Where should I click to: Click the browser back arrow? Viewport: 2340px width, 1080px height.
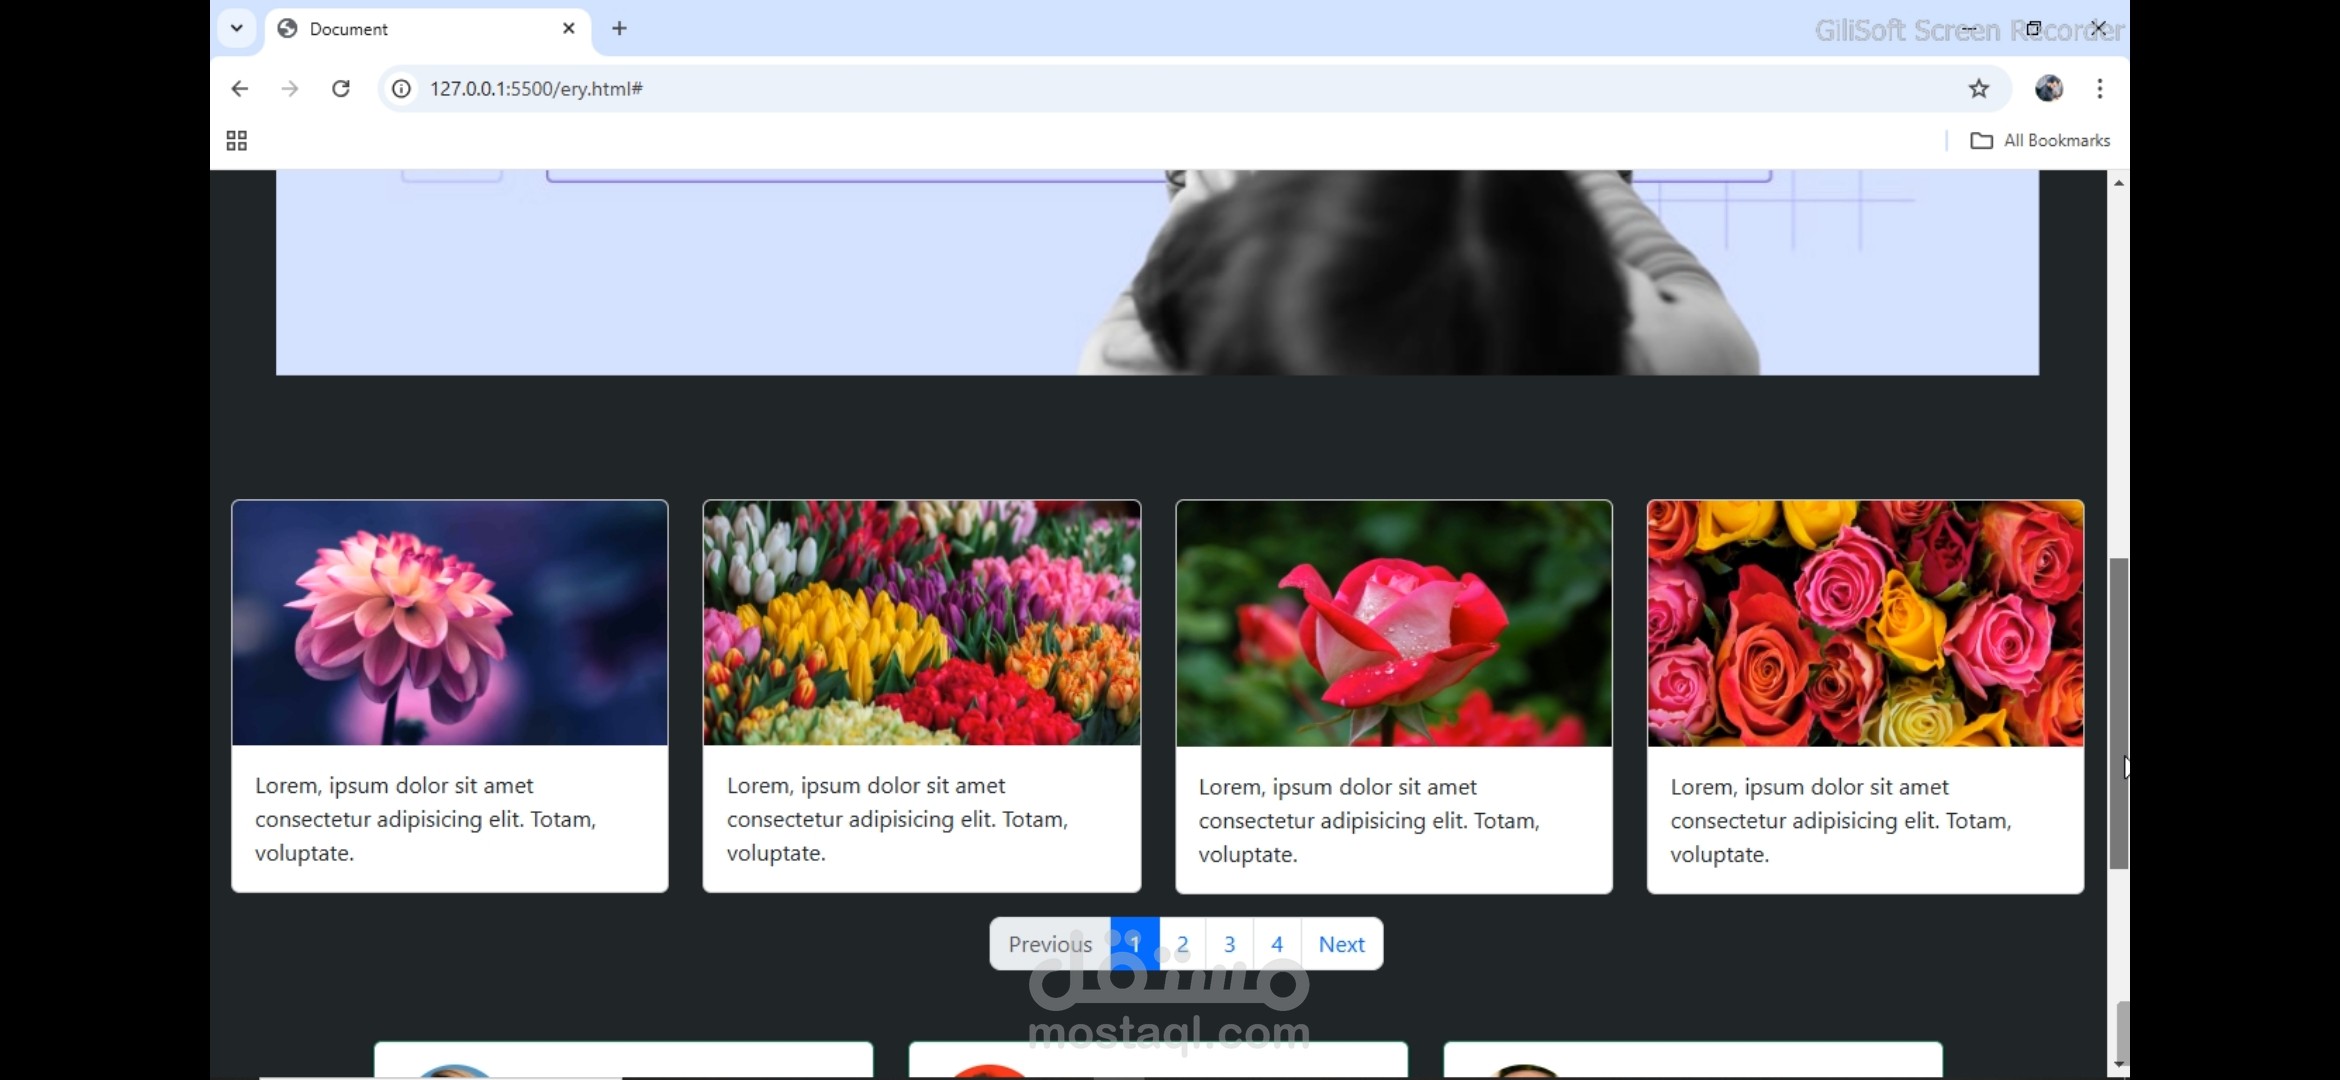[239, 89]
